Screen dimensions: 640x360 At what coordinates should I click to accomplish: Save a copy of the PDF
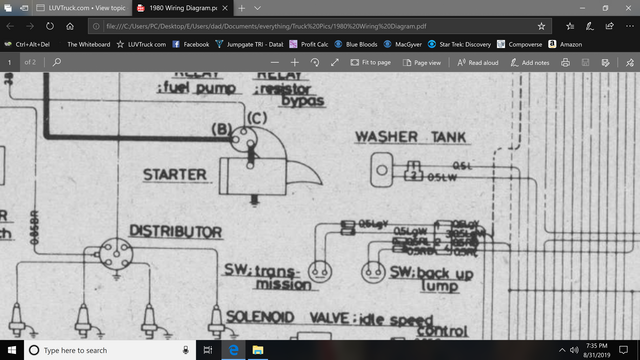(605, 62)
